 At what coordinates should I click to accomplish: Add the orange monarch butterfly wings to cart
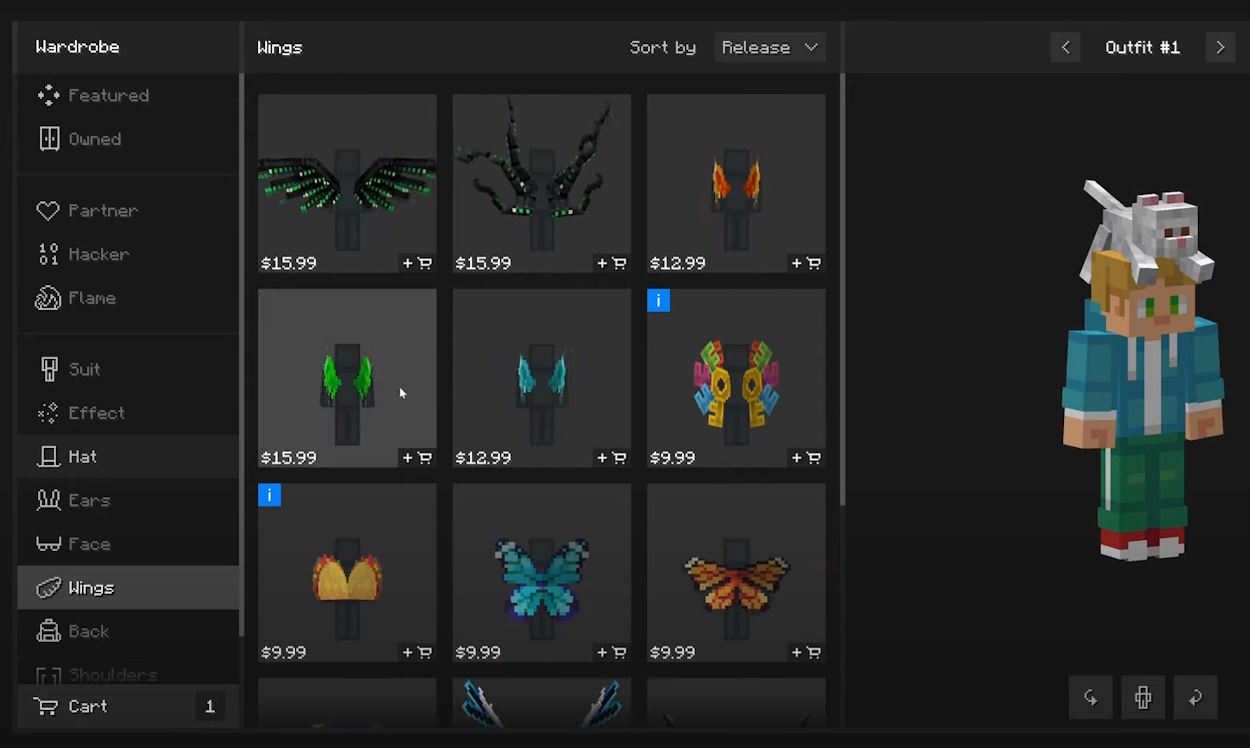(806, 651)
